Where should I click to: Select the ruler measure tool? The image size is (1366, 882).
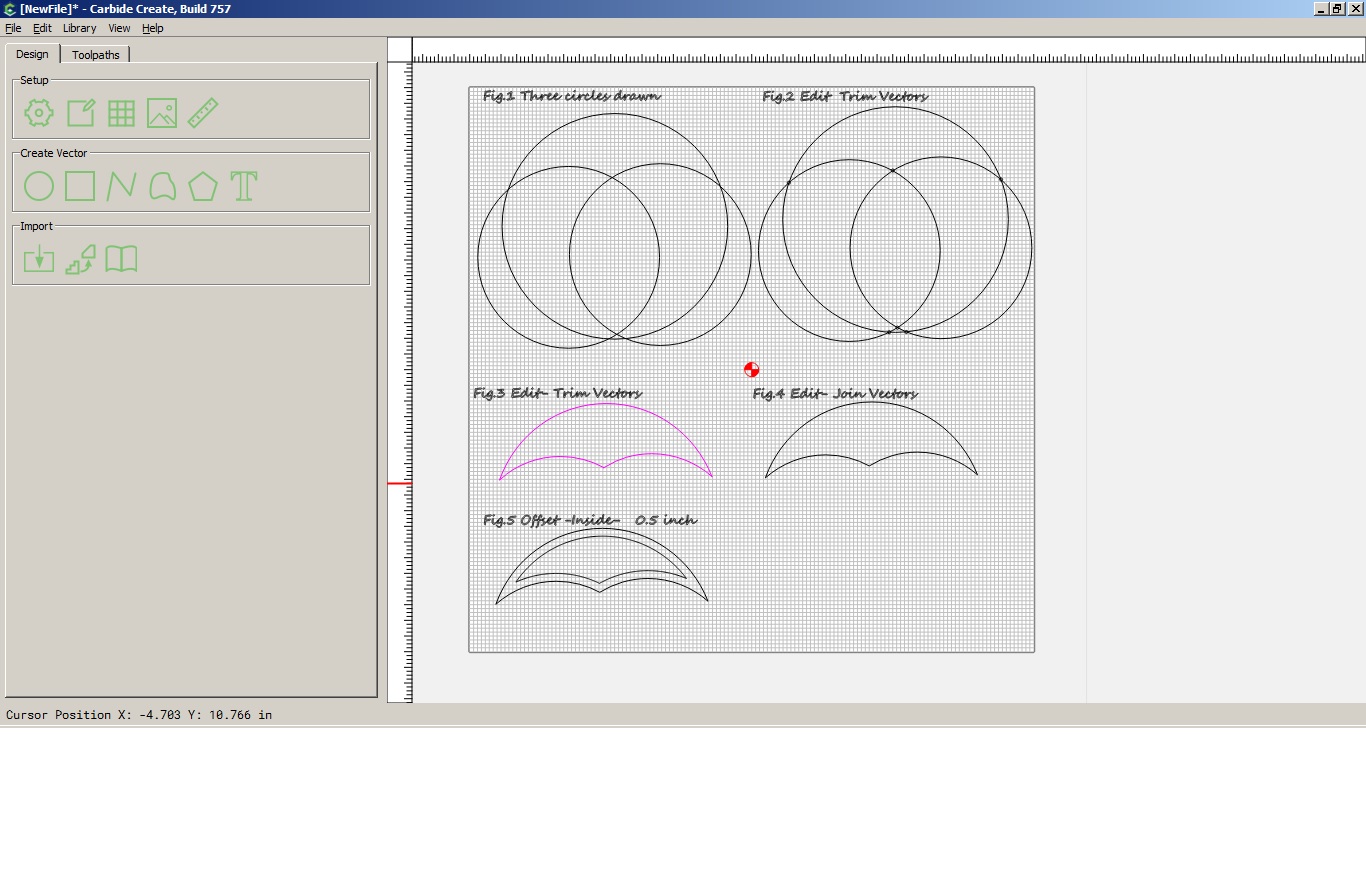(x=203, y=113)
